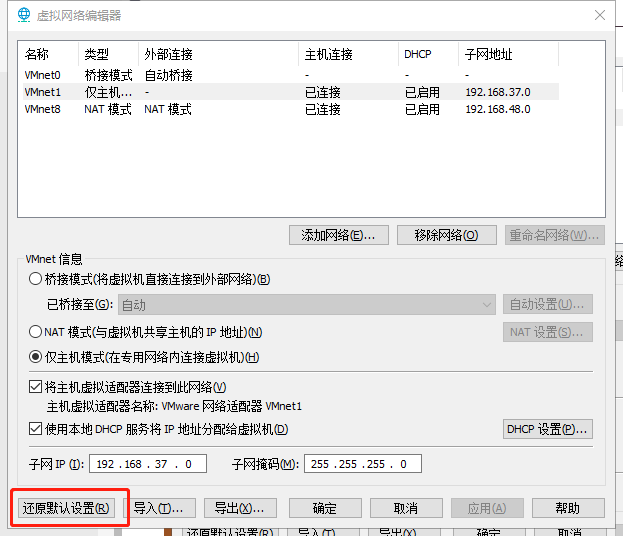
Task: Click 导入(T) button
Action: pyautogui.click(x=159, y=508)
